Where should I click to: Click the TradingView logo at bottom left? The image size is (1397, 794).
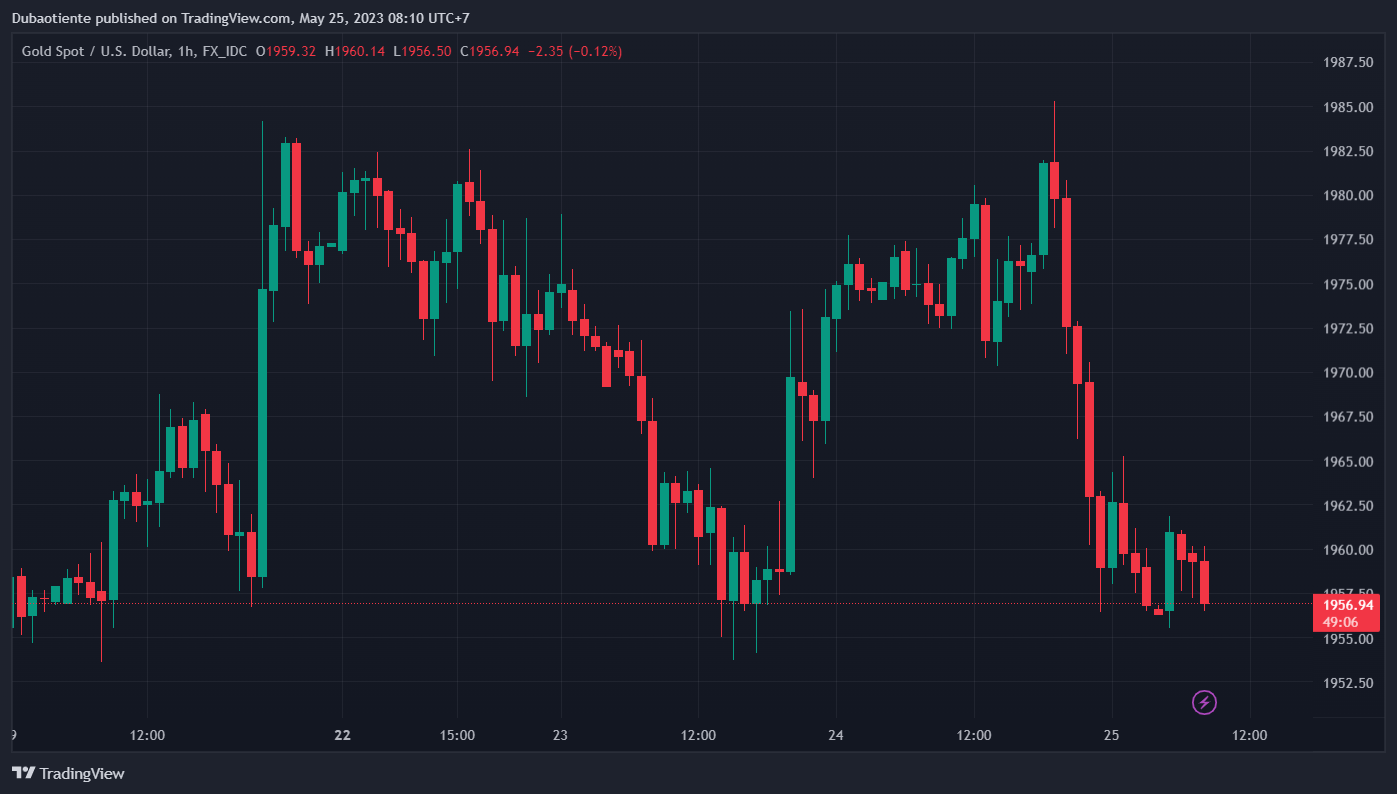pyautogui.click(x=67, y=773)
